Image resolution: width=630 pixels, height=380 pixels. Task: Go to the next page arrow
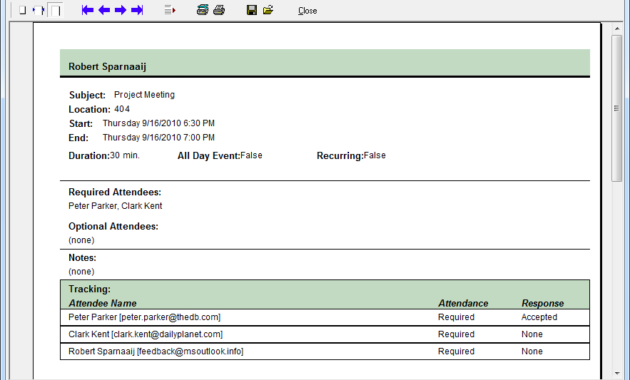click(x=120, y=10)
